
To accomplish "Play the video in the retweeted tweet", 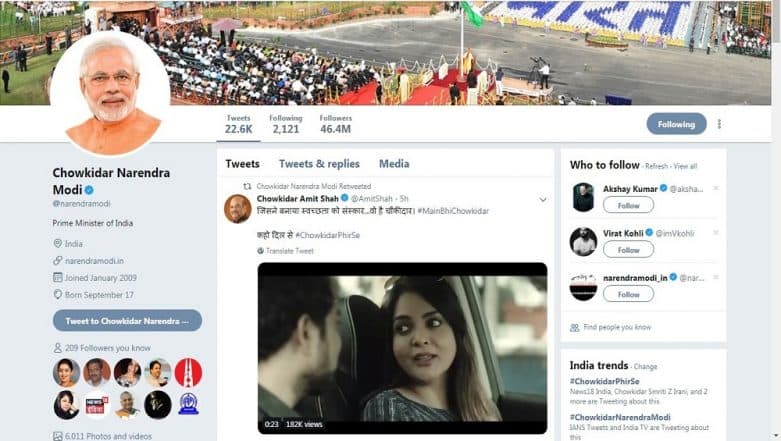I will [402, 348].
